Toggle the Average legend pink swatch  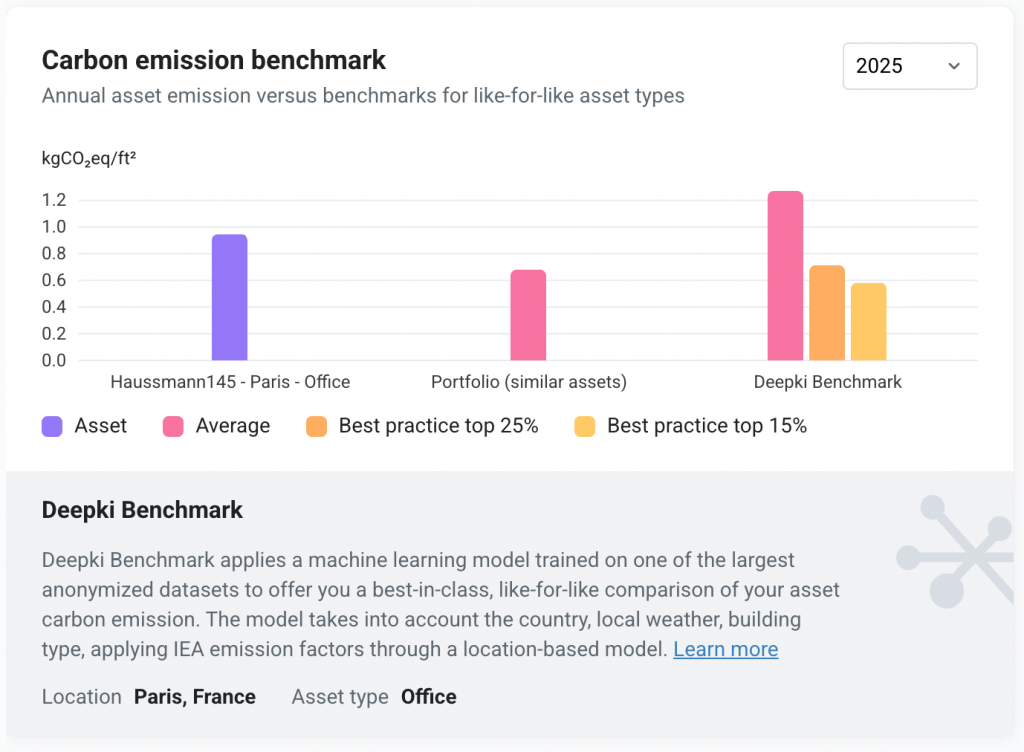coord(174,426)
